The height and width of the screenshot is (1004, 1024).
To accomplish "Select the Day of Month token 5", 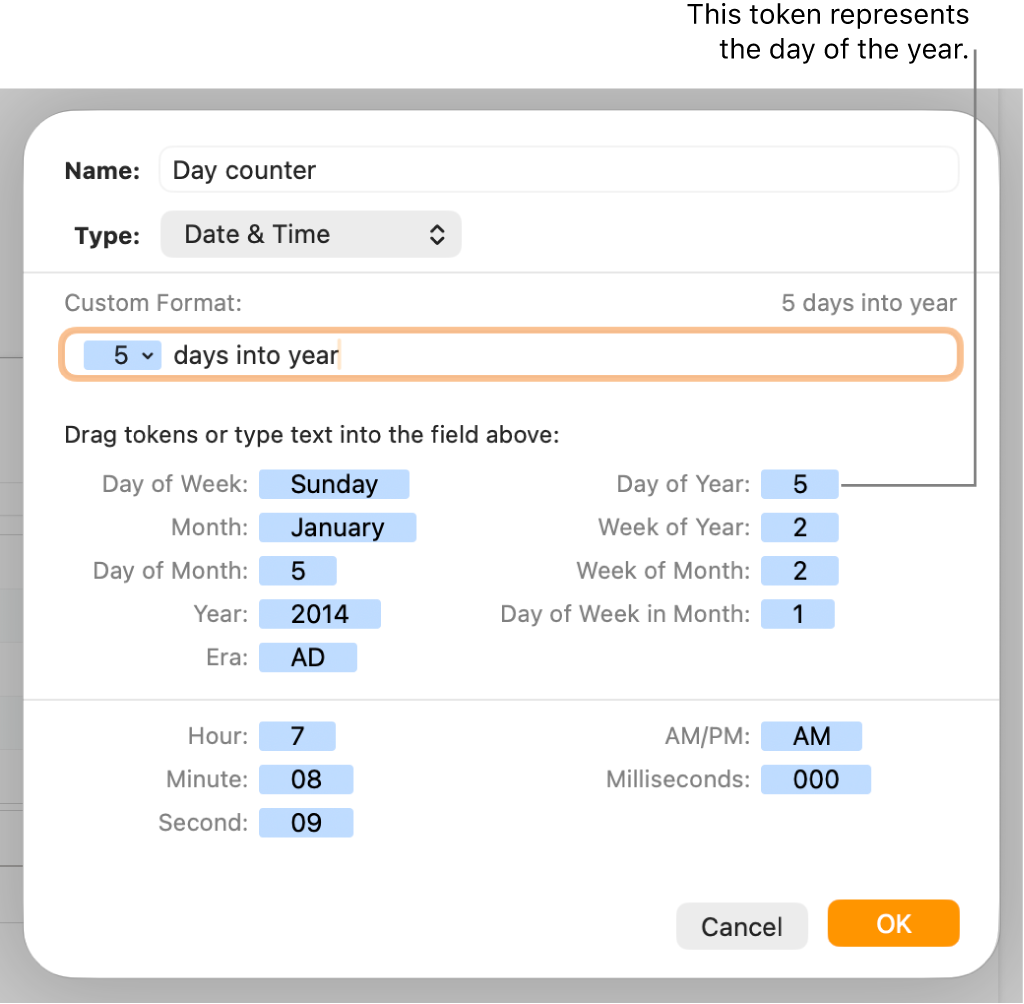I will tap(297, 571).
